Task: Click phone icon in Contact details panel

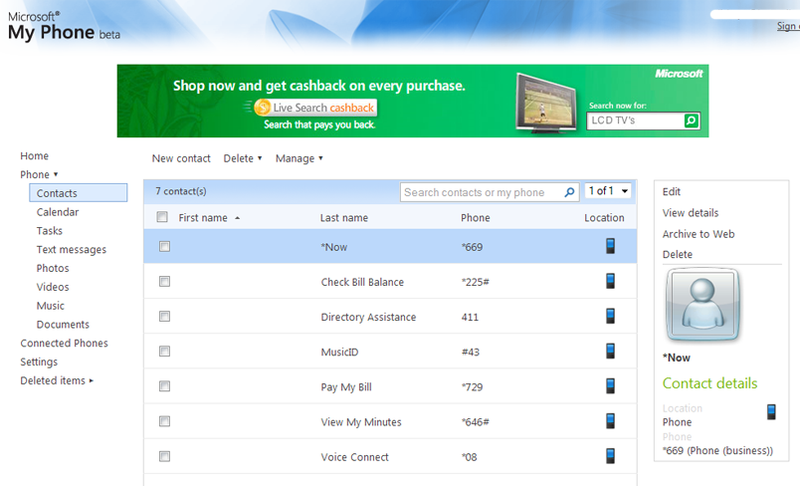Action: click(x=771, y=412)
